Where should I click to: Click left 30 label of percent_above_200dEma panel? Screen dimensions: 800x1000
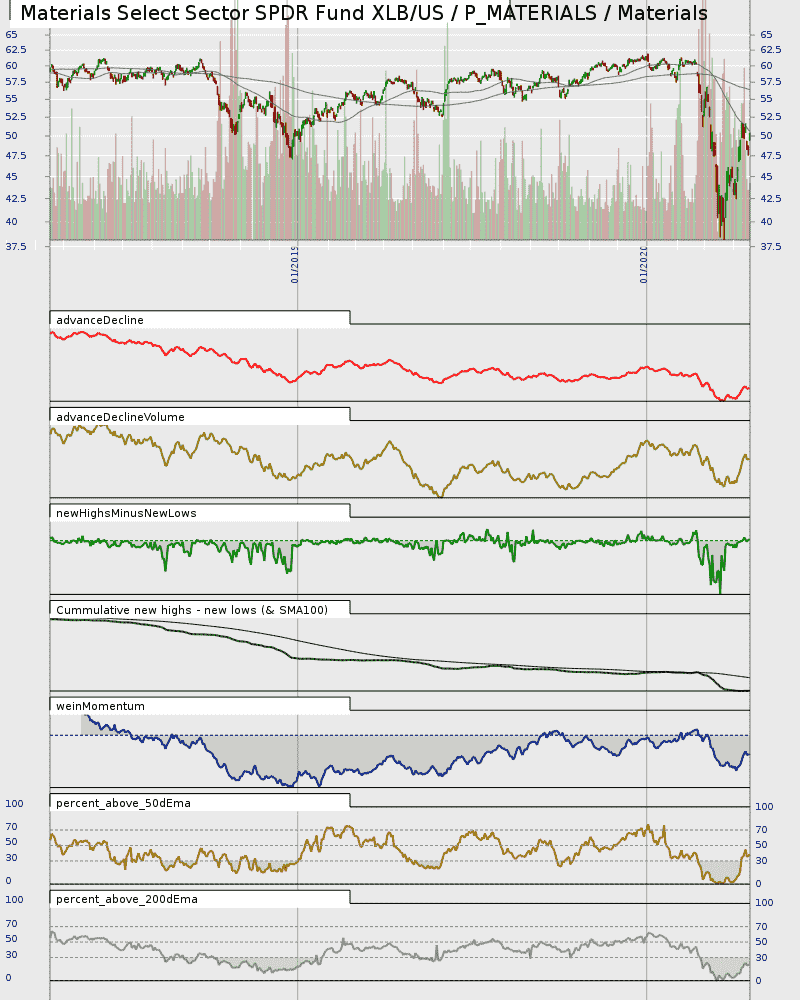pos(11,955)
